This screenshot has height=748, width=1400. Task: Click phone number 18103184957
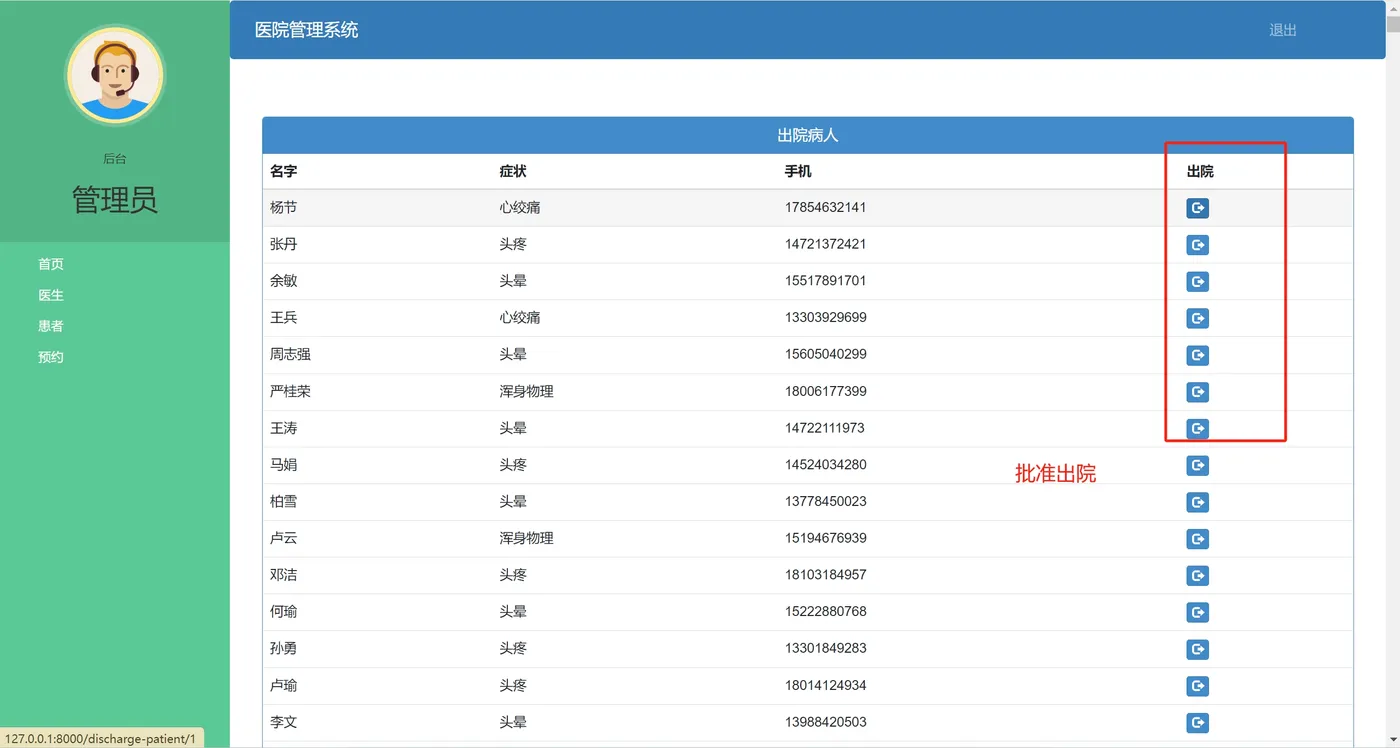pos(826,575)
